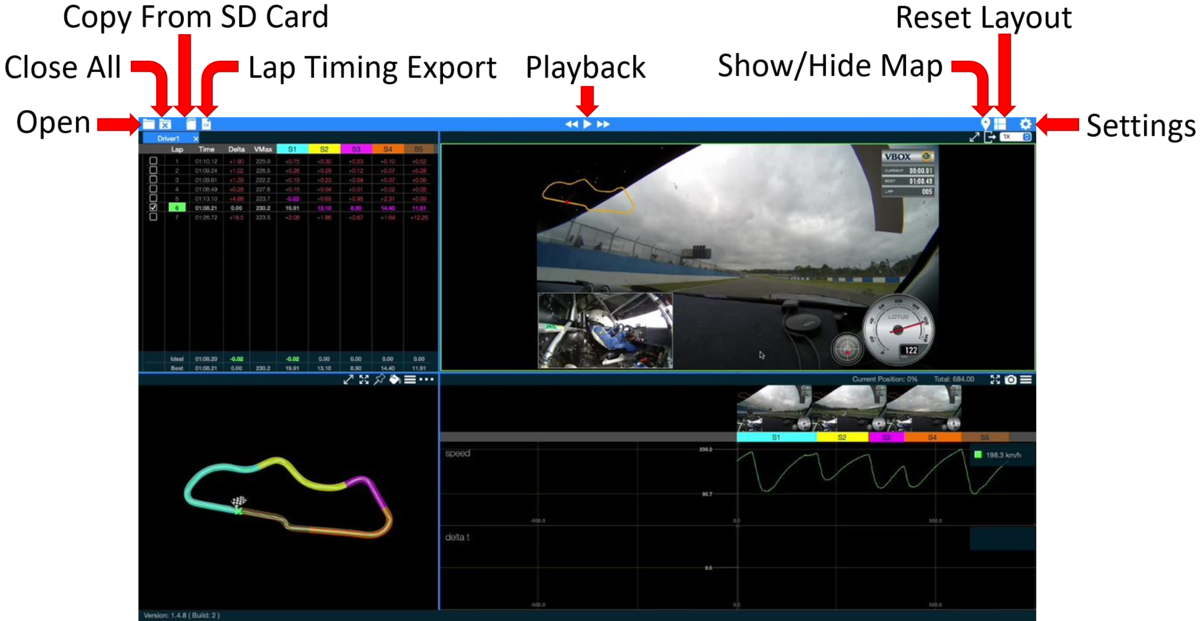Start video playback with the play button
This screenshot has width=1200, height=621.
588,124
